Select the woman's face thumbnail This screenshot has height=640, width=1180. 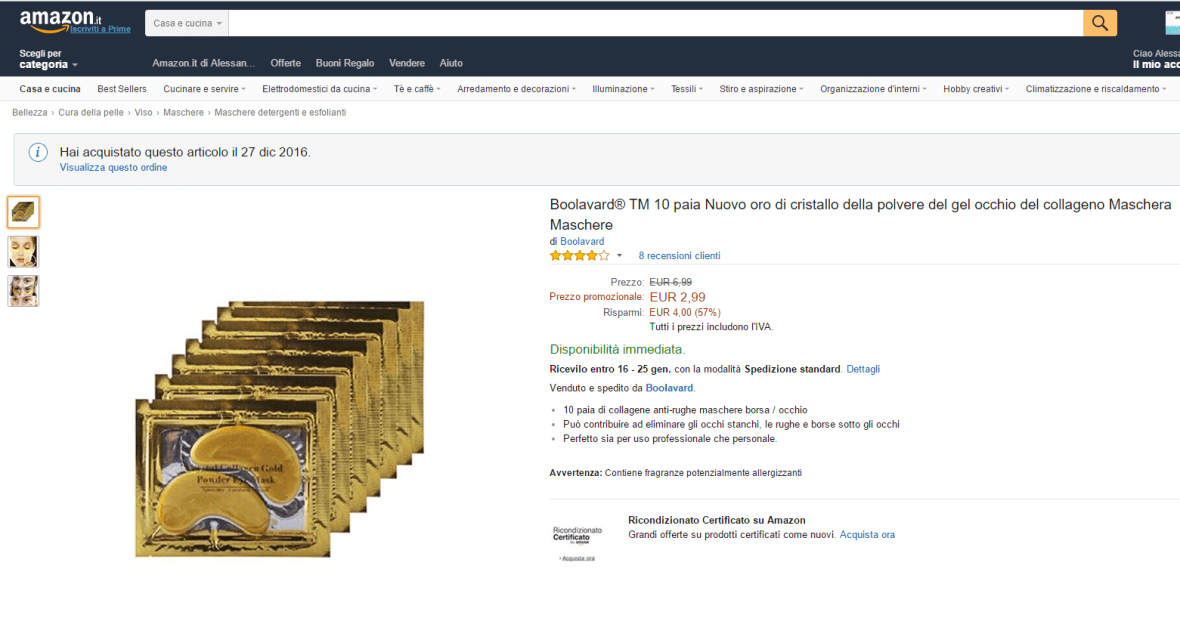pyautogui.click(x=23, y=251)
